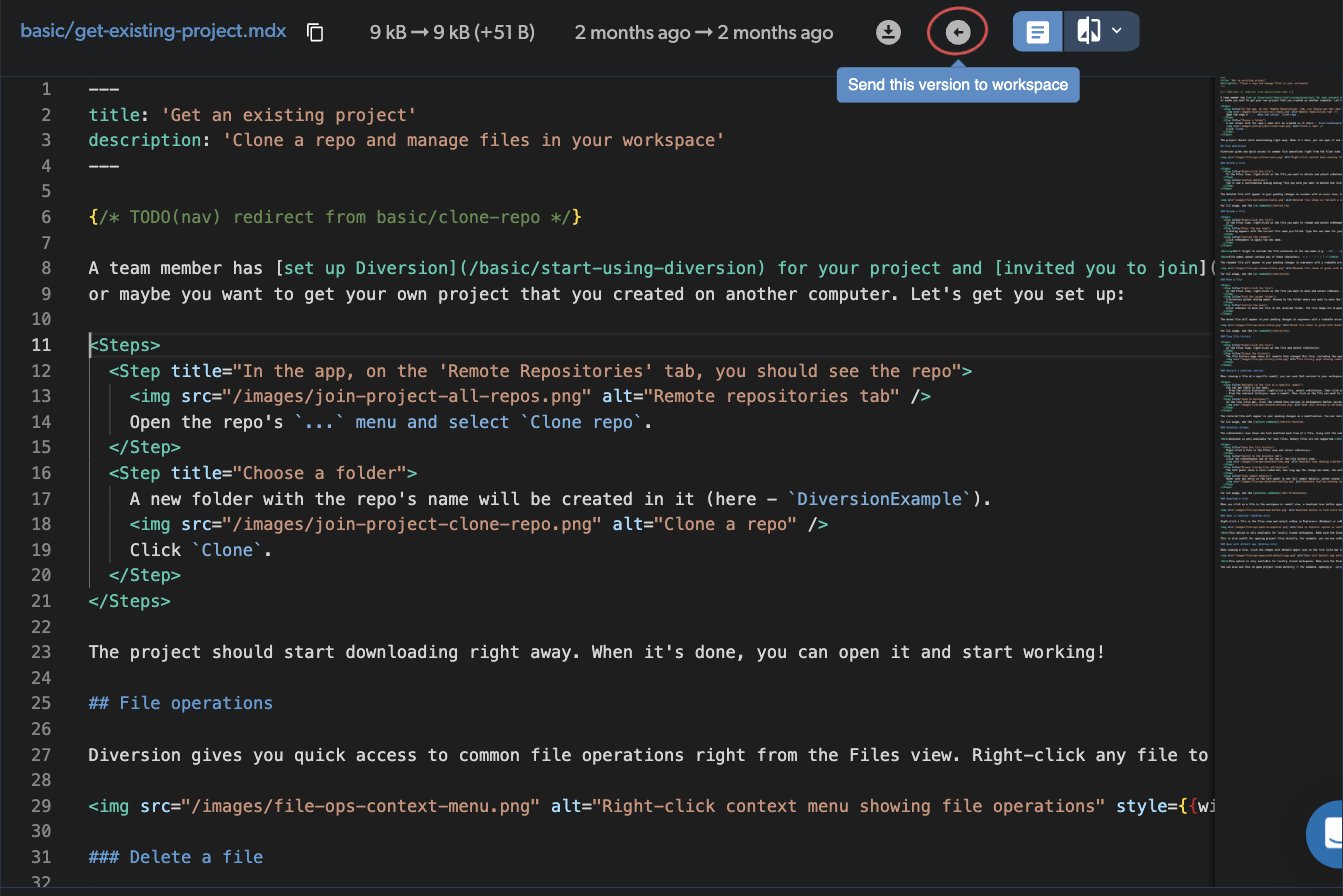Open the basic/get-existing-project.mdx file link

[x=153, y=31]
